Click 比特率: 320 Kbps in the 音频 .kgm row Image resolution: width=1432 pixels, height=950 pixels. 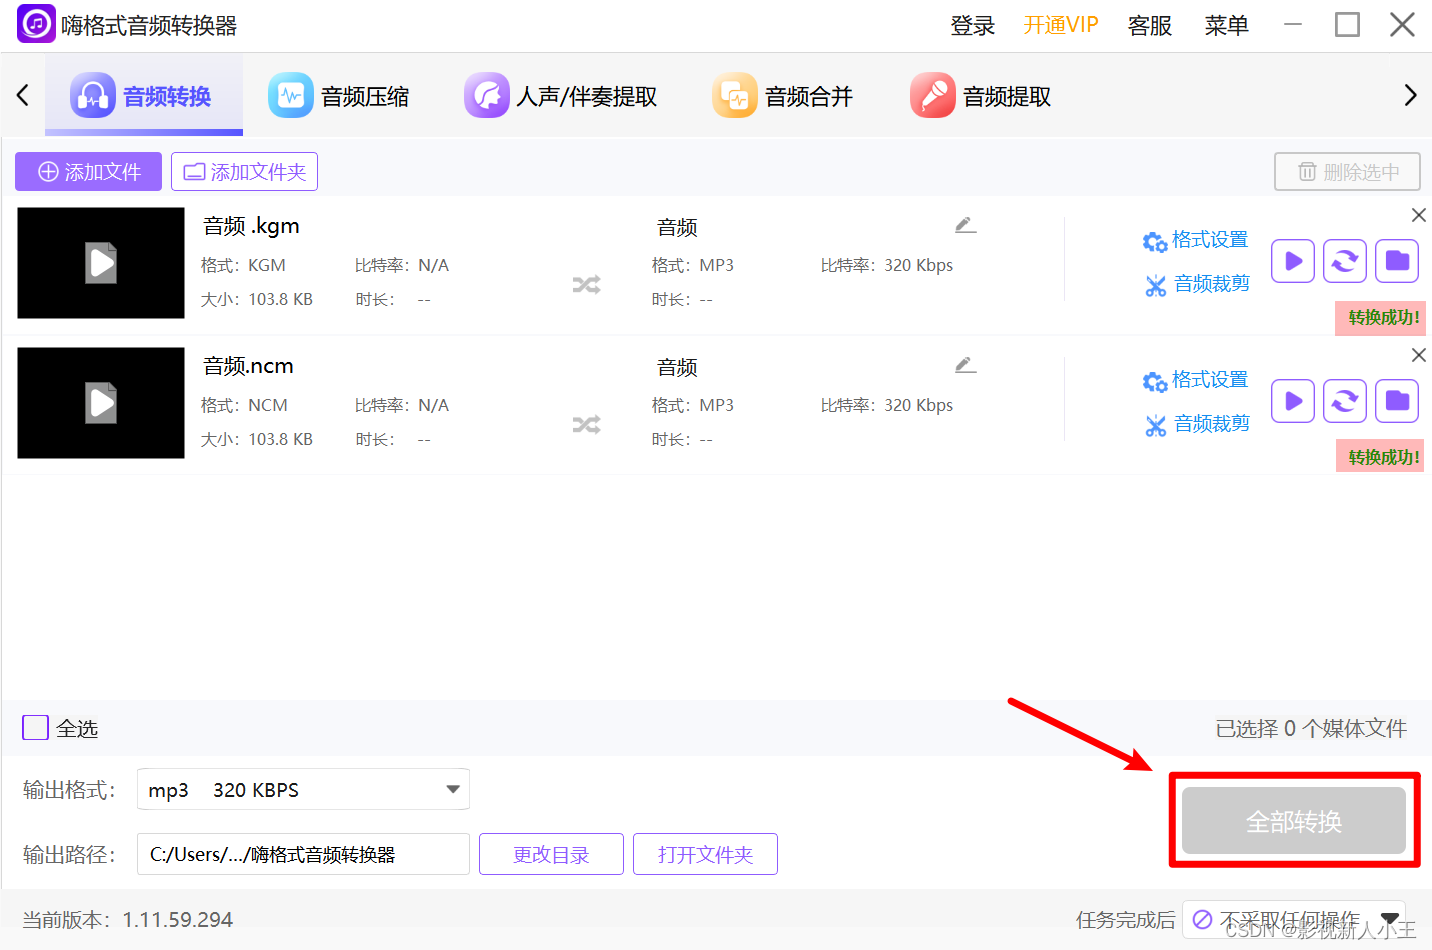point(887,265)
